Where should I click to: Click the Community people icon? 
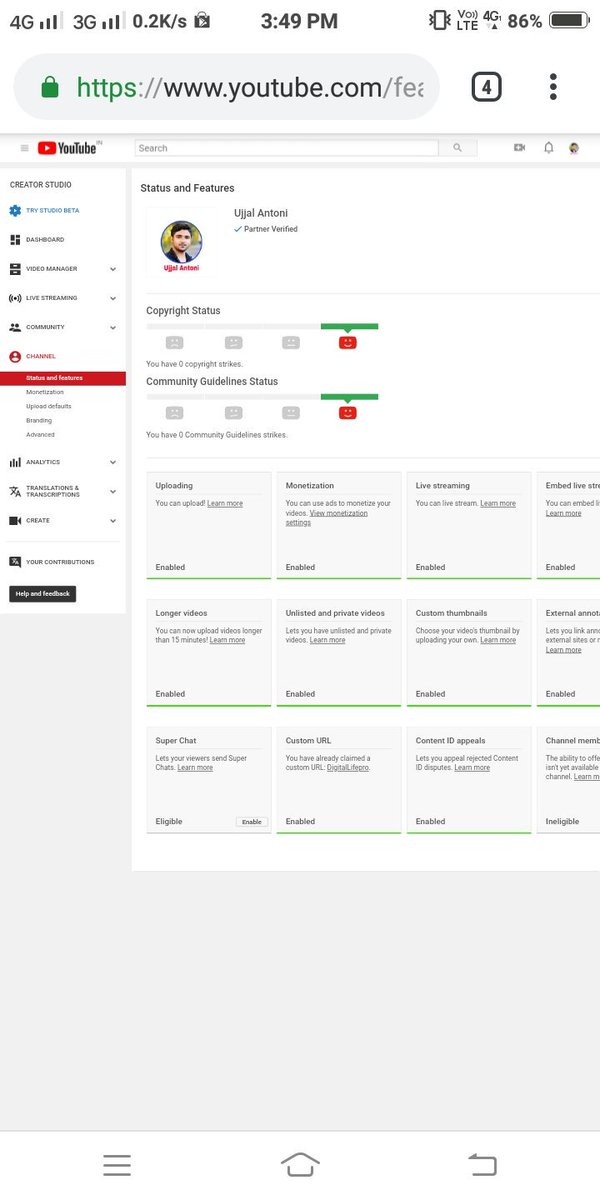[x=15, y=327]
